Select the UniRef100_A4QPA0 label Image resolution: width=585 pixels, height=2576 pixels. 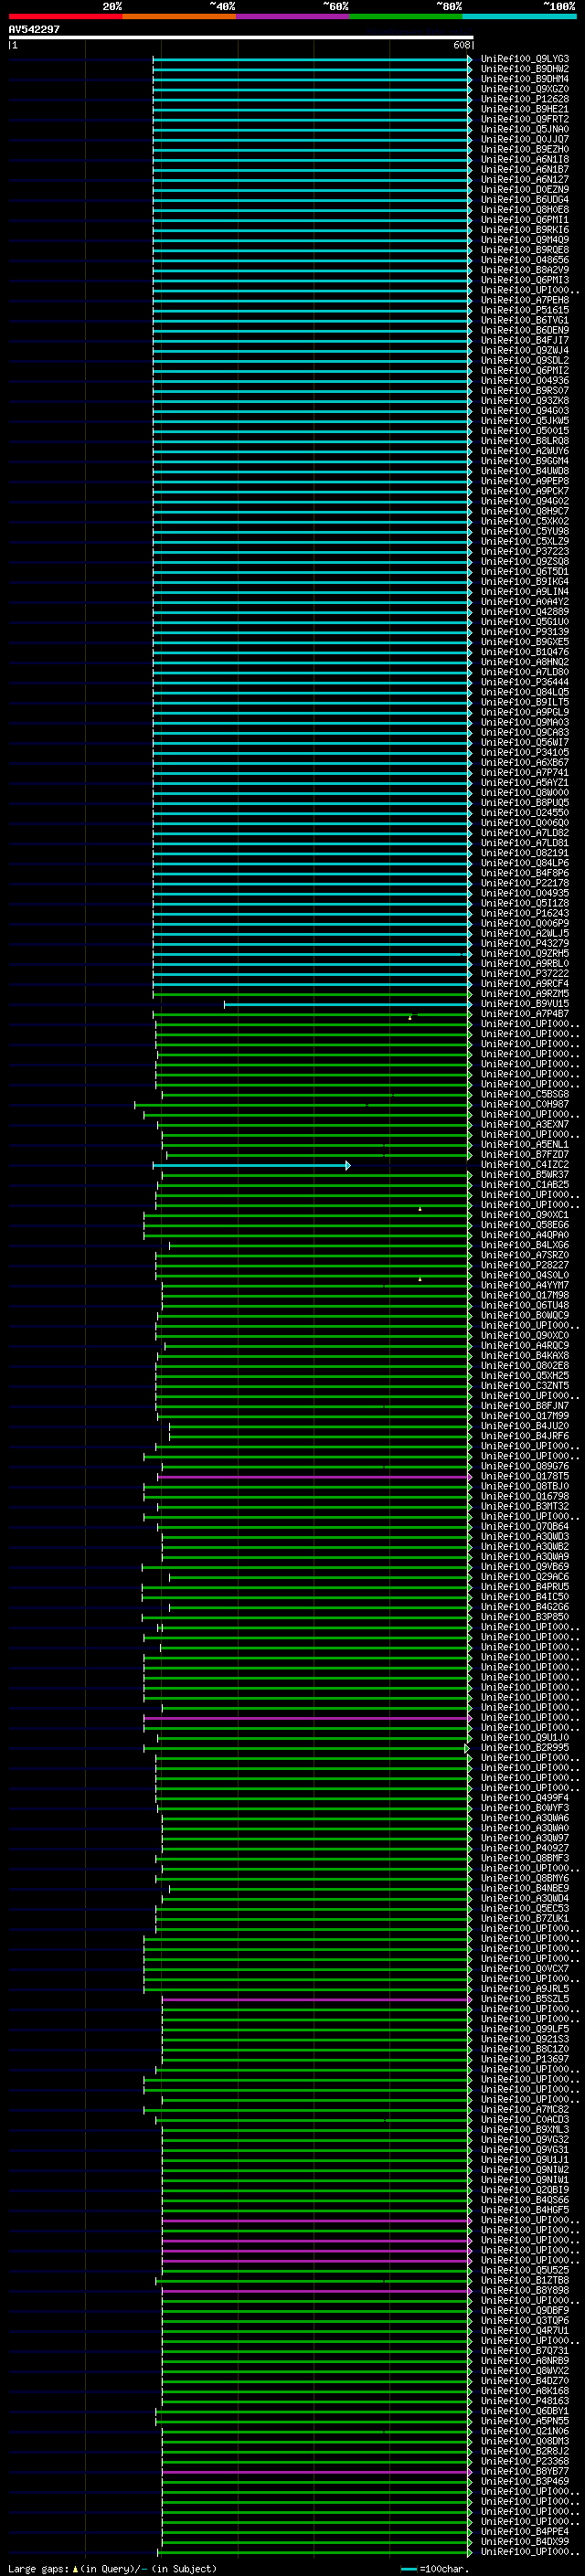tap(524, 1234)
